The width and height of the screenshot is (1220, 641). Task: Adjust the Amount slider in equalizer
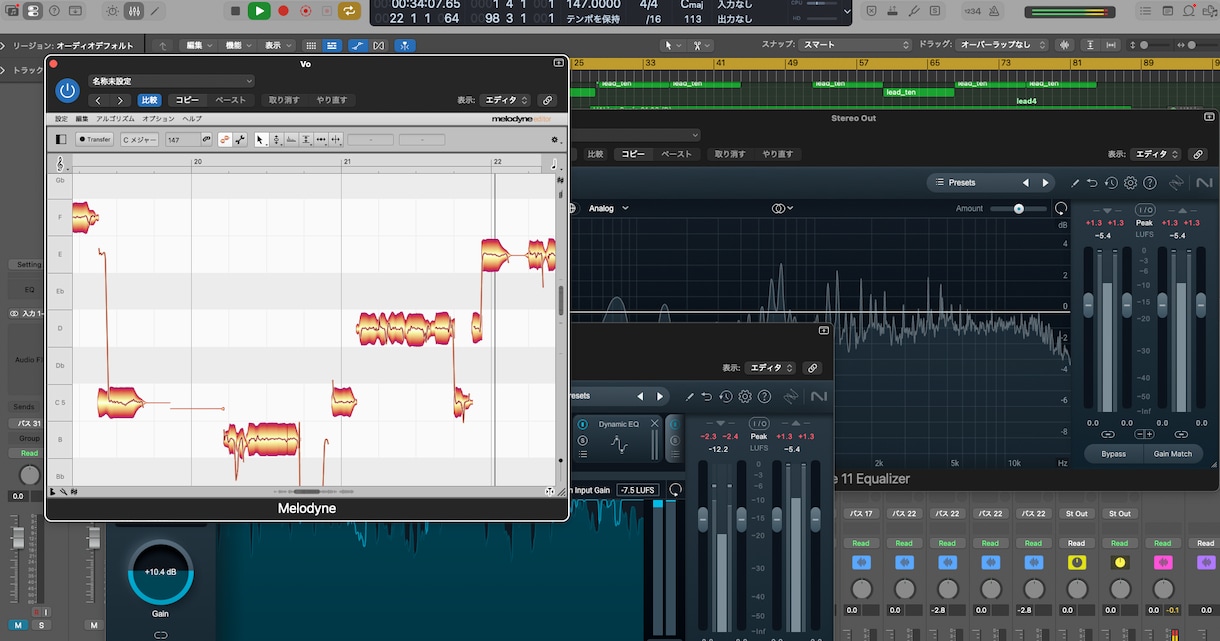[x=1018, y=208]
